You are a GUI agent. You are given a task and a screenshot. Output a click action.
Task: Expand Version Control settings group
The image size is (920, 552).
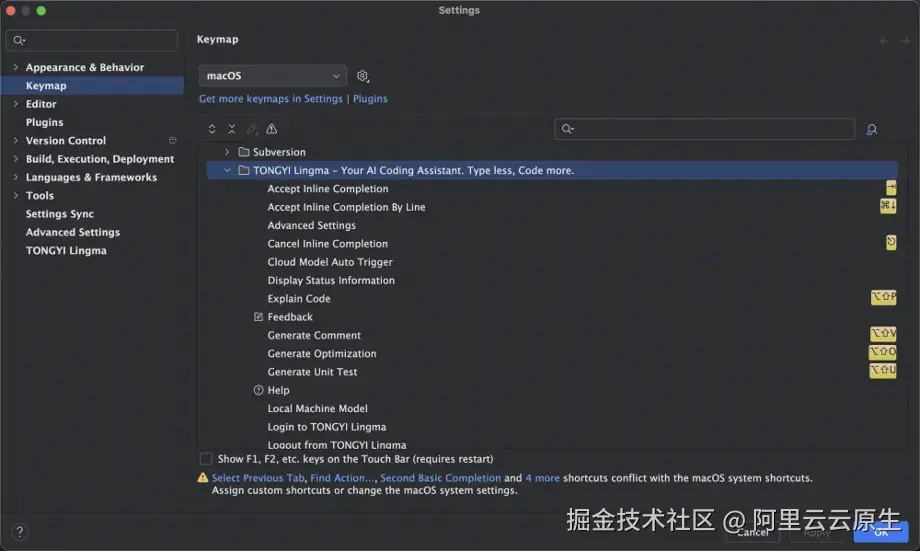[16, 141]
